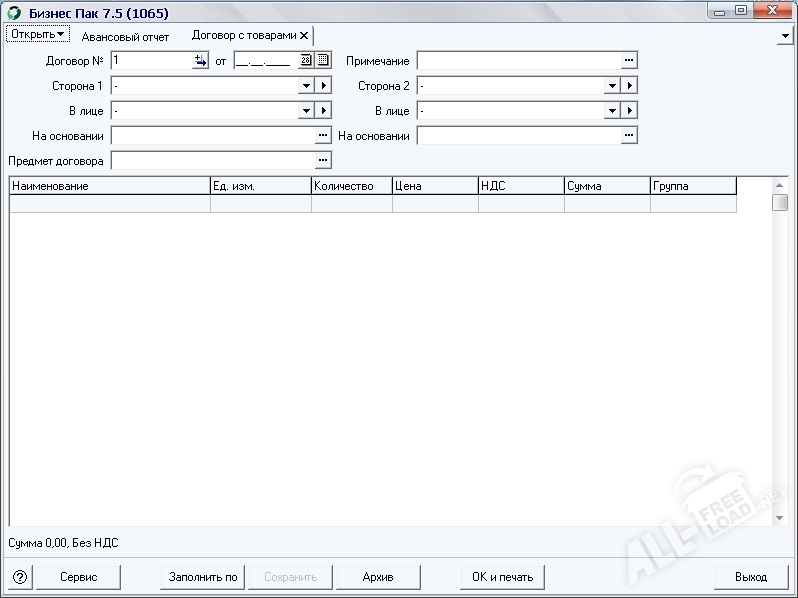Click the Архив button
This screenshot has height=598, width=798.
378,577
